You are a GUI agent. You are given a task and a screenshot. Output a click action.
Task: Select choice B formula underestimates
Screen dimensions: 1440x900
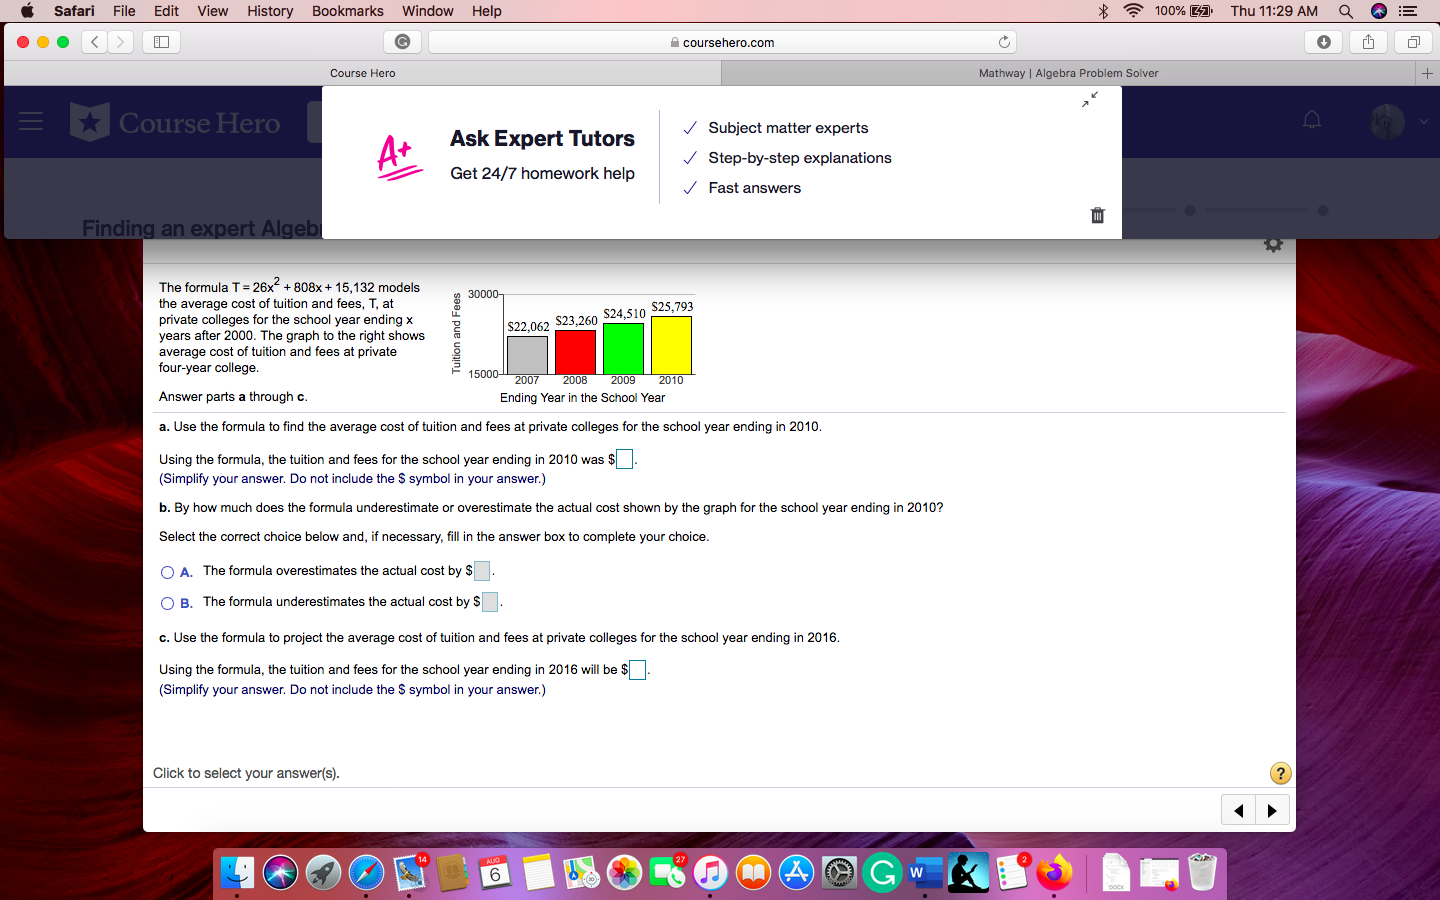167,603
